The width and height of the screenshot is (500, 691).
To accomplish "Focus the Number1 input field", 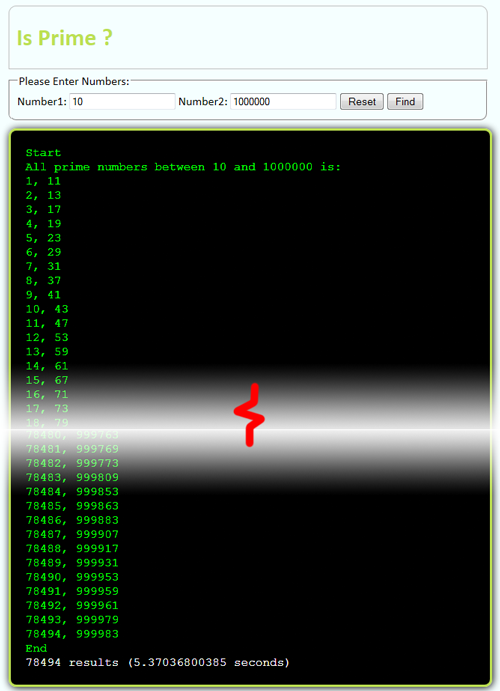I will [x=122, y=101].
